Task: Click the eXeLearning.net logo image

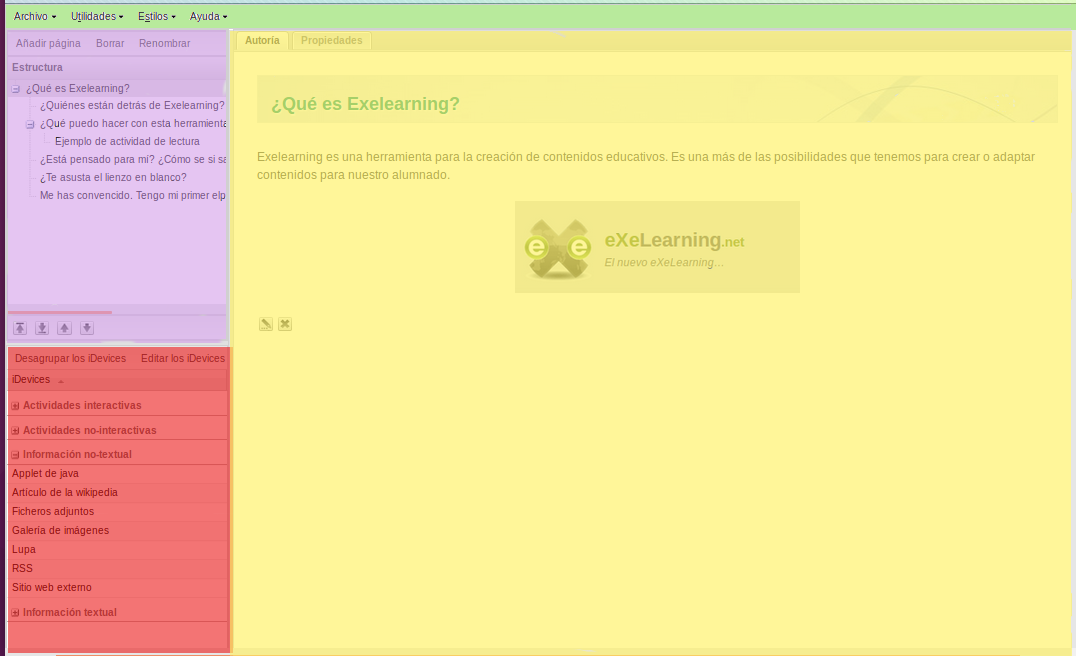Action: [x=657, y=247]
